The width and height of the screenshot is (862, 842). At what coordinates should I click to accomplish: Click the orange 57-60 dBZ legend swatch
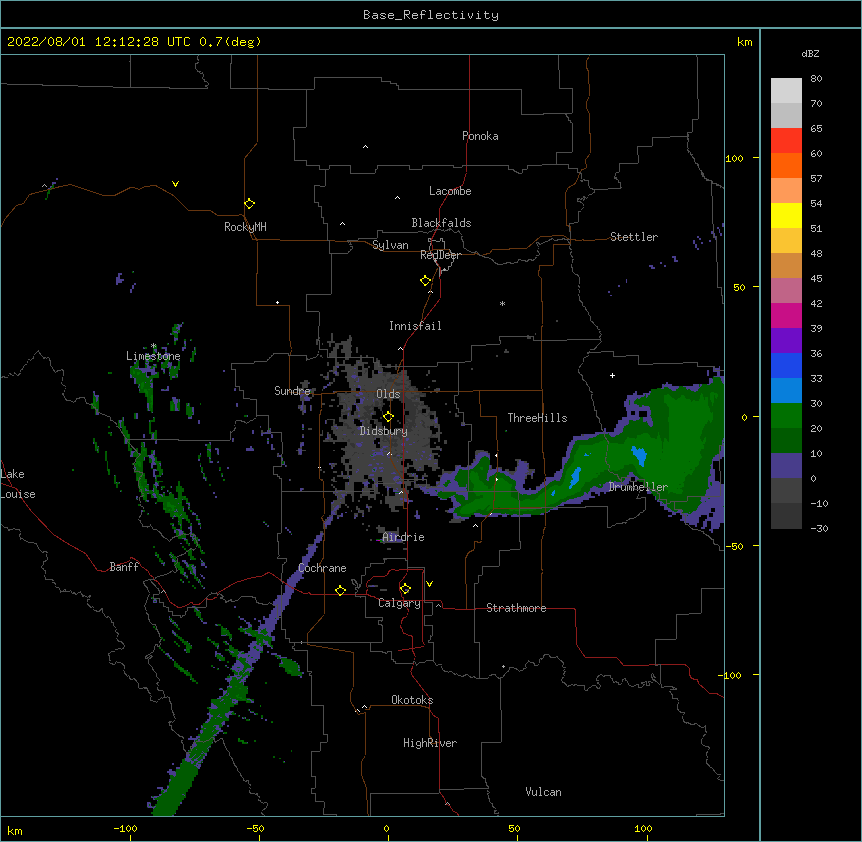tap(786, 165)
